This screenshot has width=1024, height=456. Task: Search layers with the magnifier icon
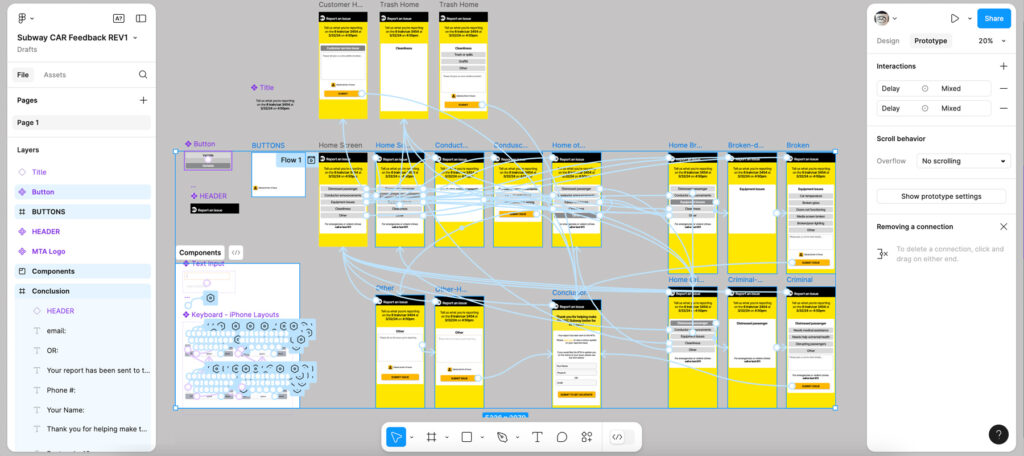coord(143,75)
